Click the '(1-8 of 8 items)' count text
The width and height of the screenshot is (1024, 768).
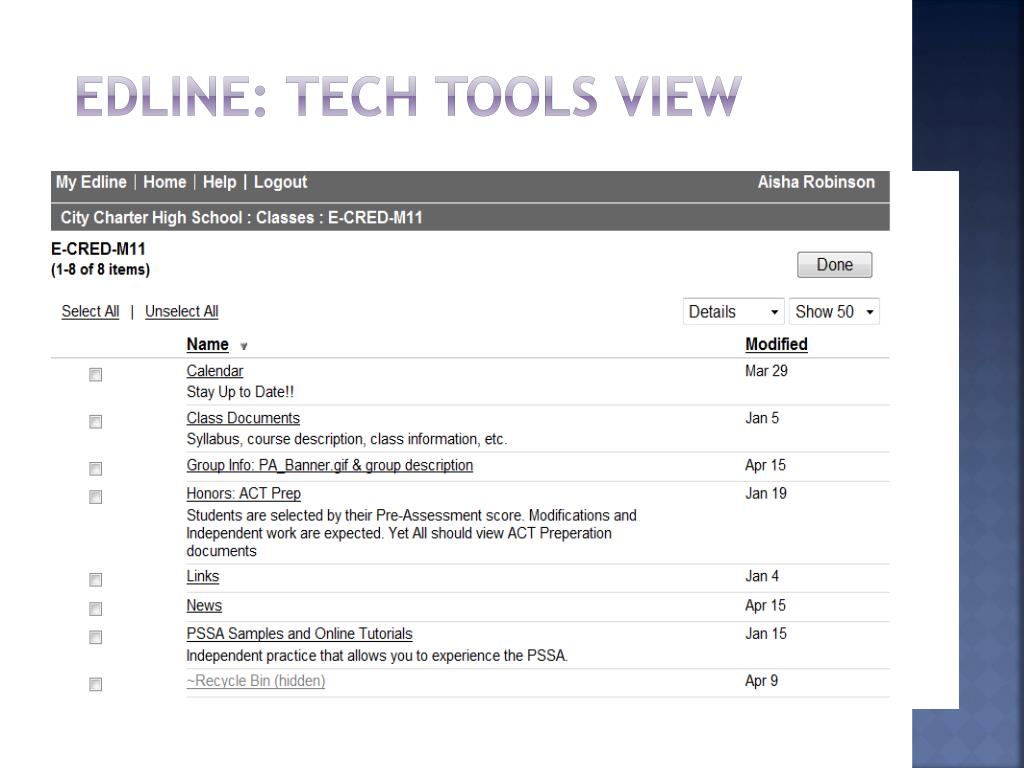(101, 269)
